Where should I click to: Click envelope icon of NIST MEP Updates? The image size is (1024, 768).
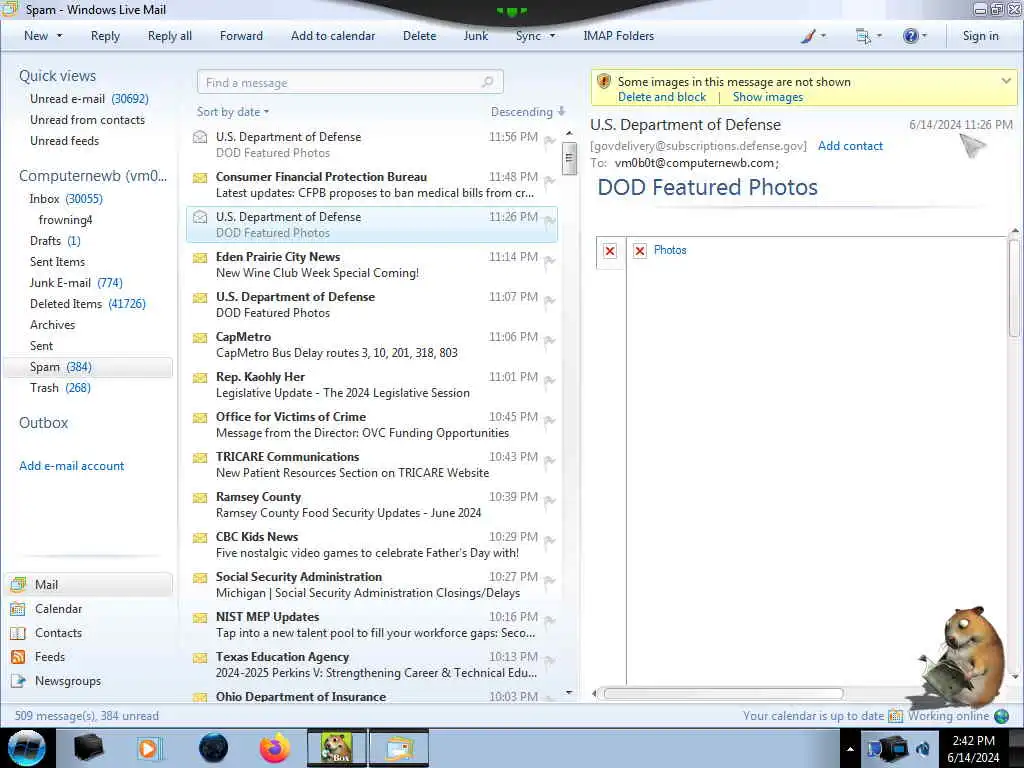pos(200,617)
